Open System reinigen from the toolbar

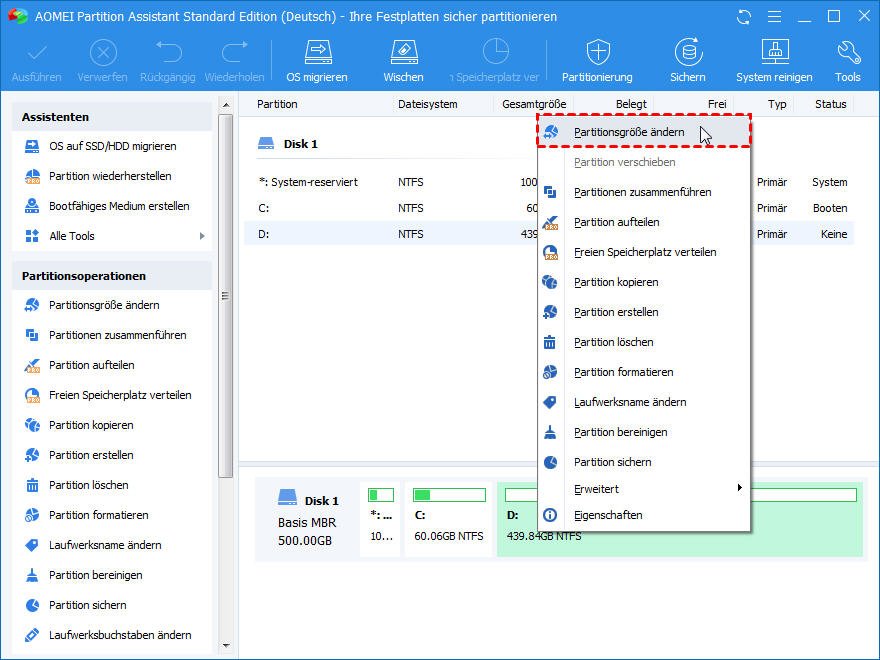coord(774,62)
